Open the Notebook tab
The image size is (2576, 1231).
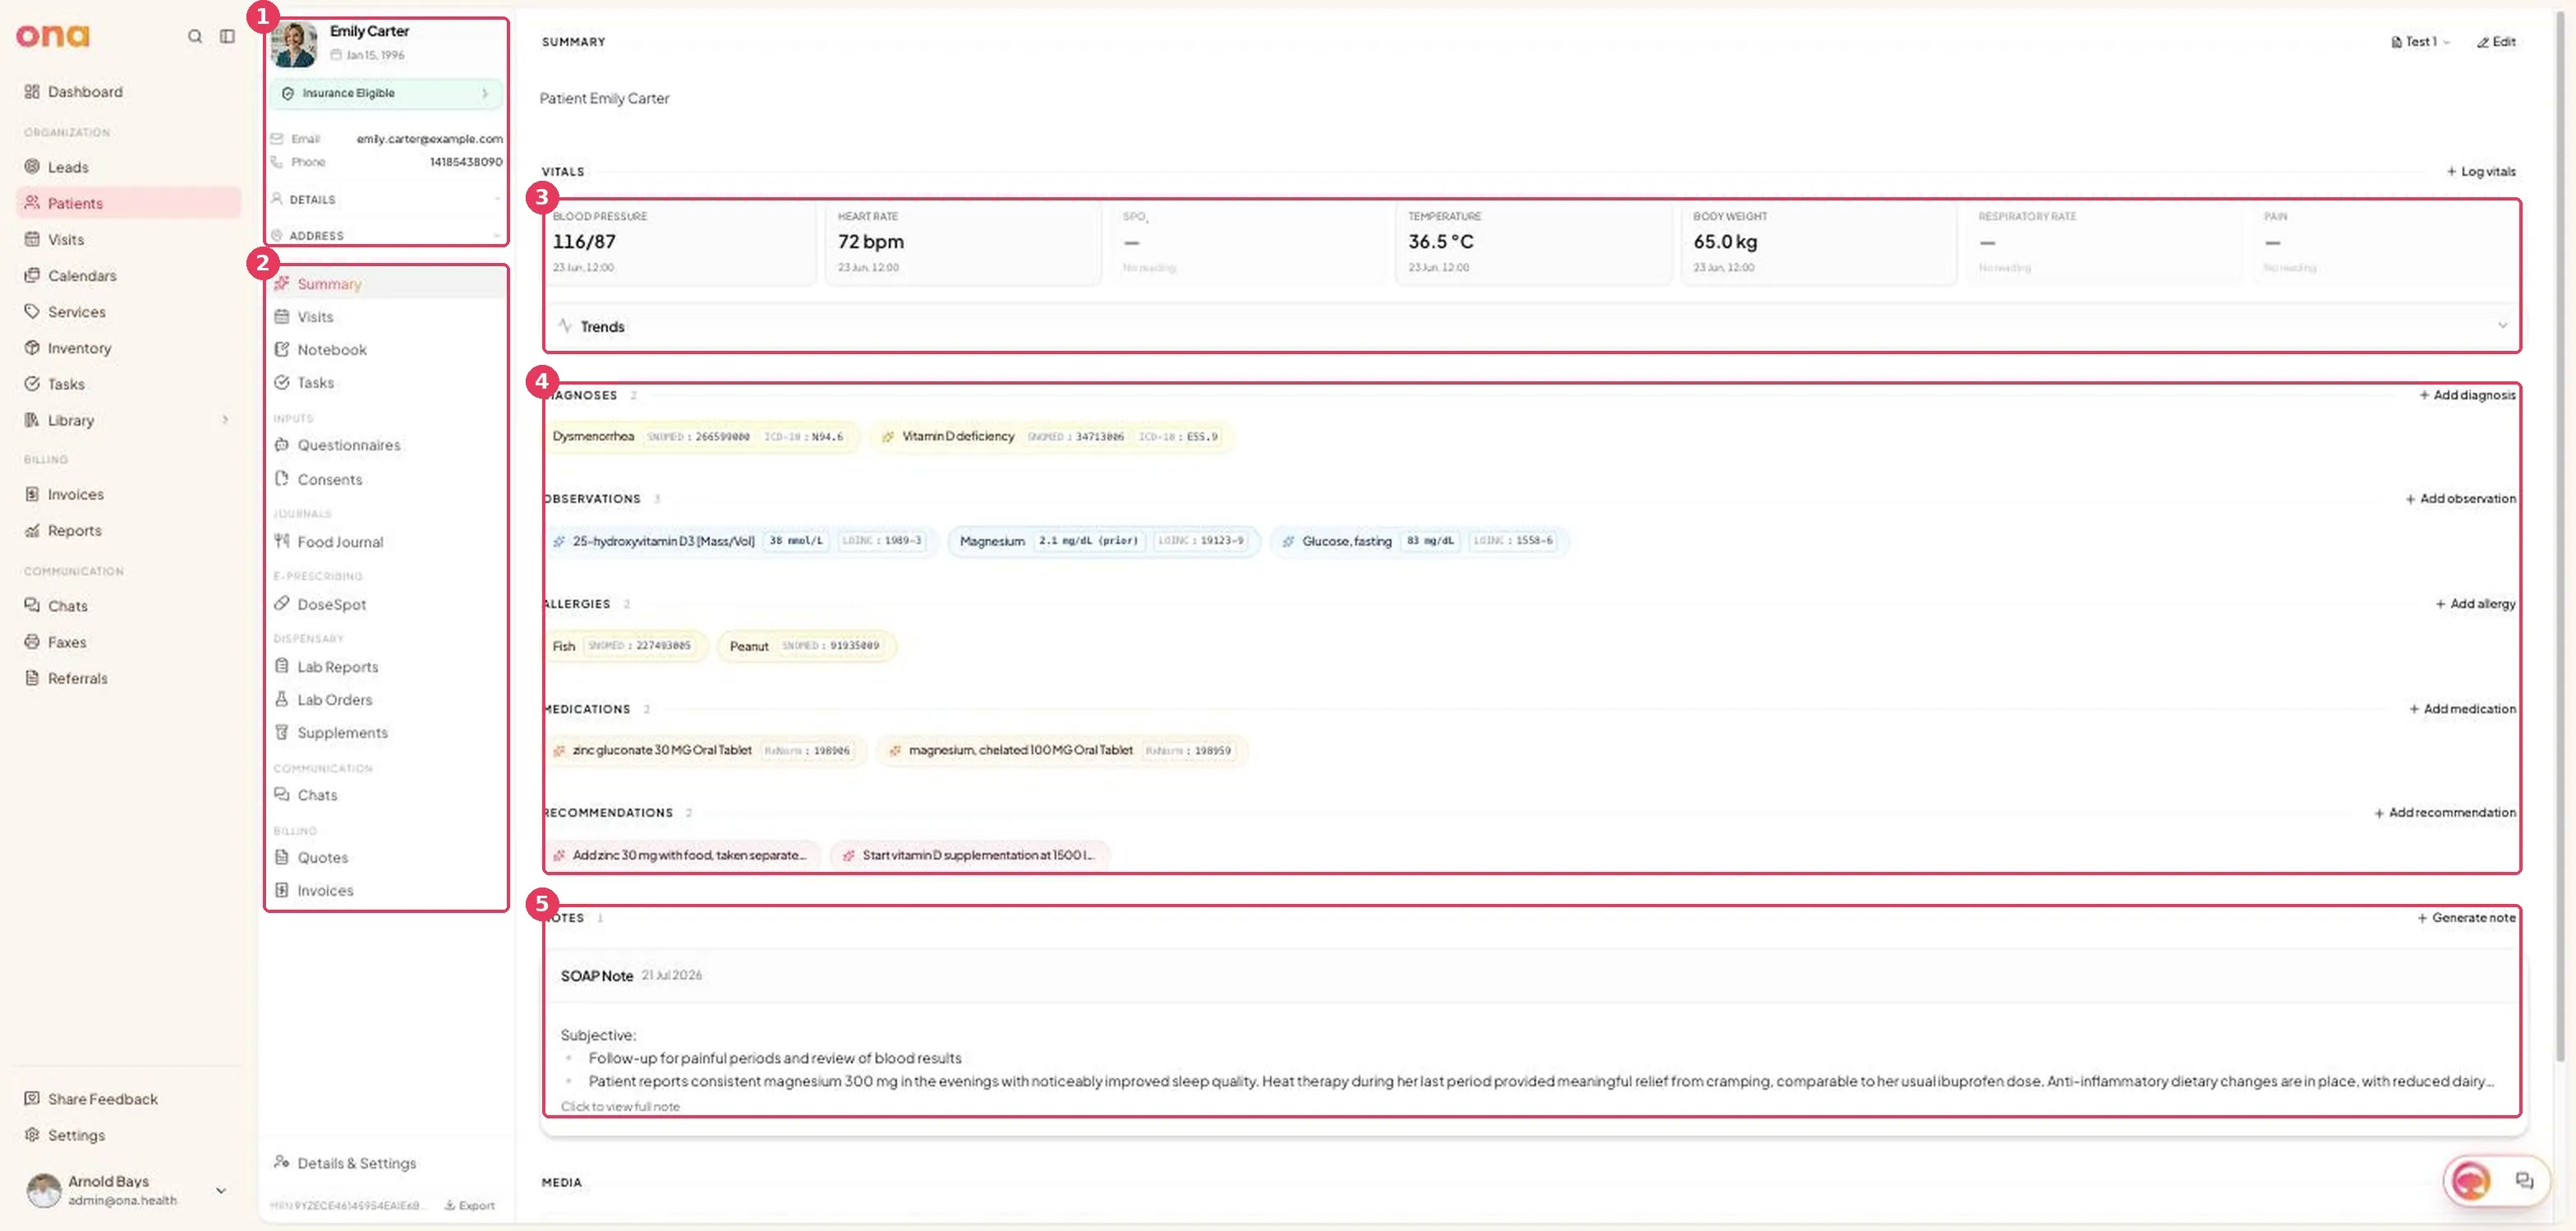pyautogui.click(x=386, y=349)
